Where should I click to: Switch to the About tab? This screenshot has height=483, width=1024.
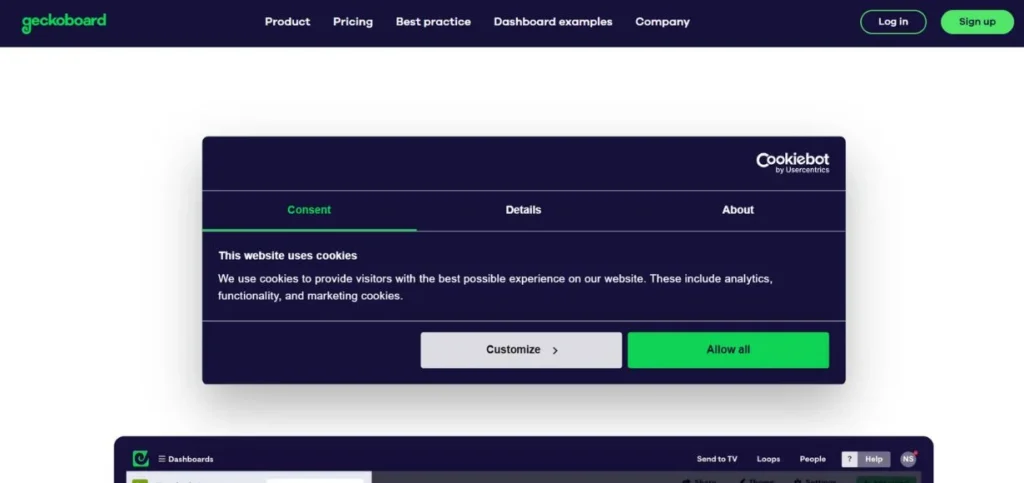[738, 210]
